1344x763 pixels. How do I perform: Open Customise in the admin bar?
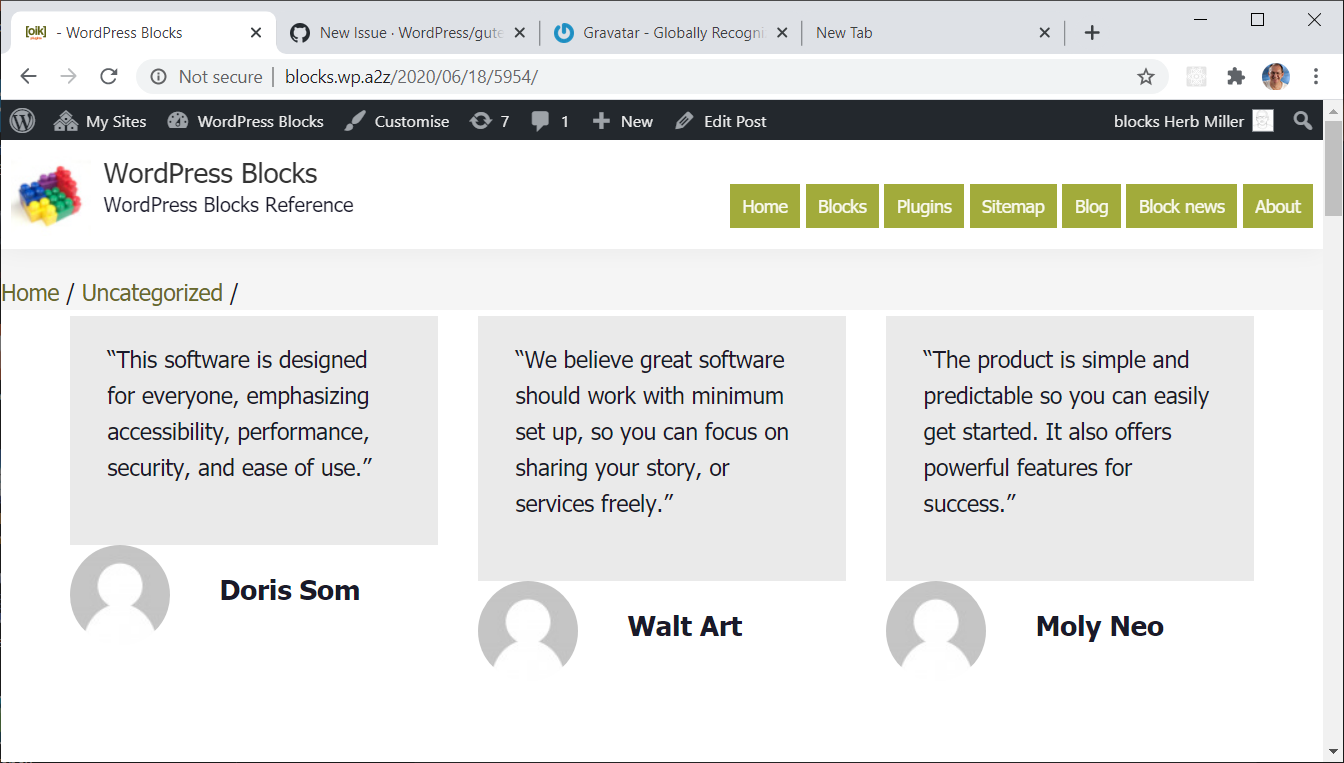click(x=397, y=121)
